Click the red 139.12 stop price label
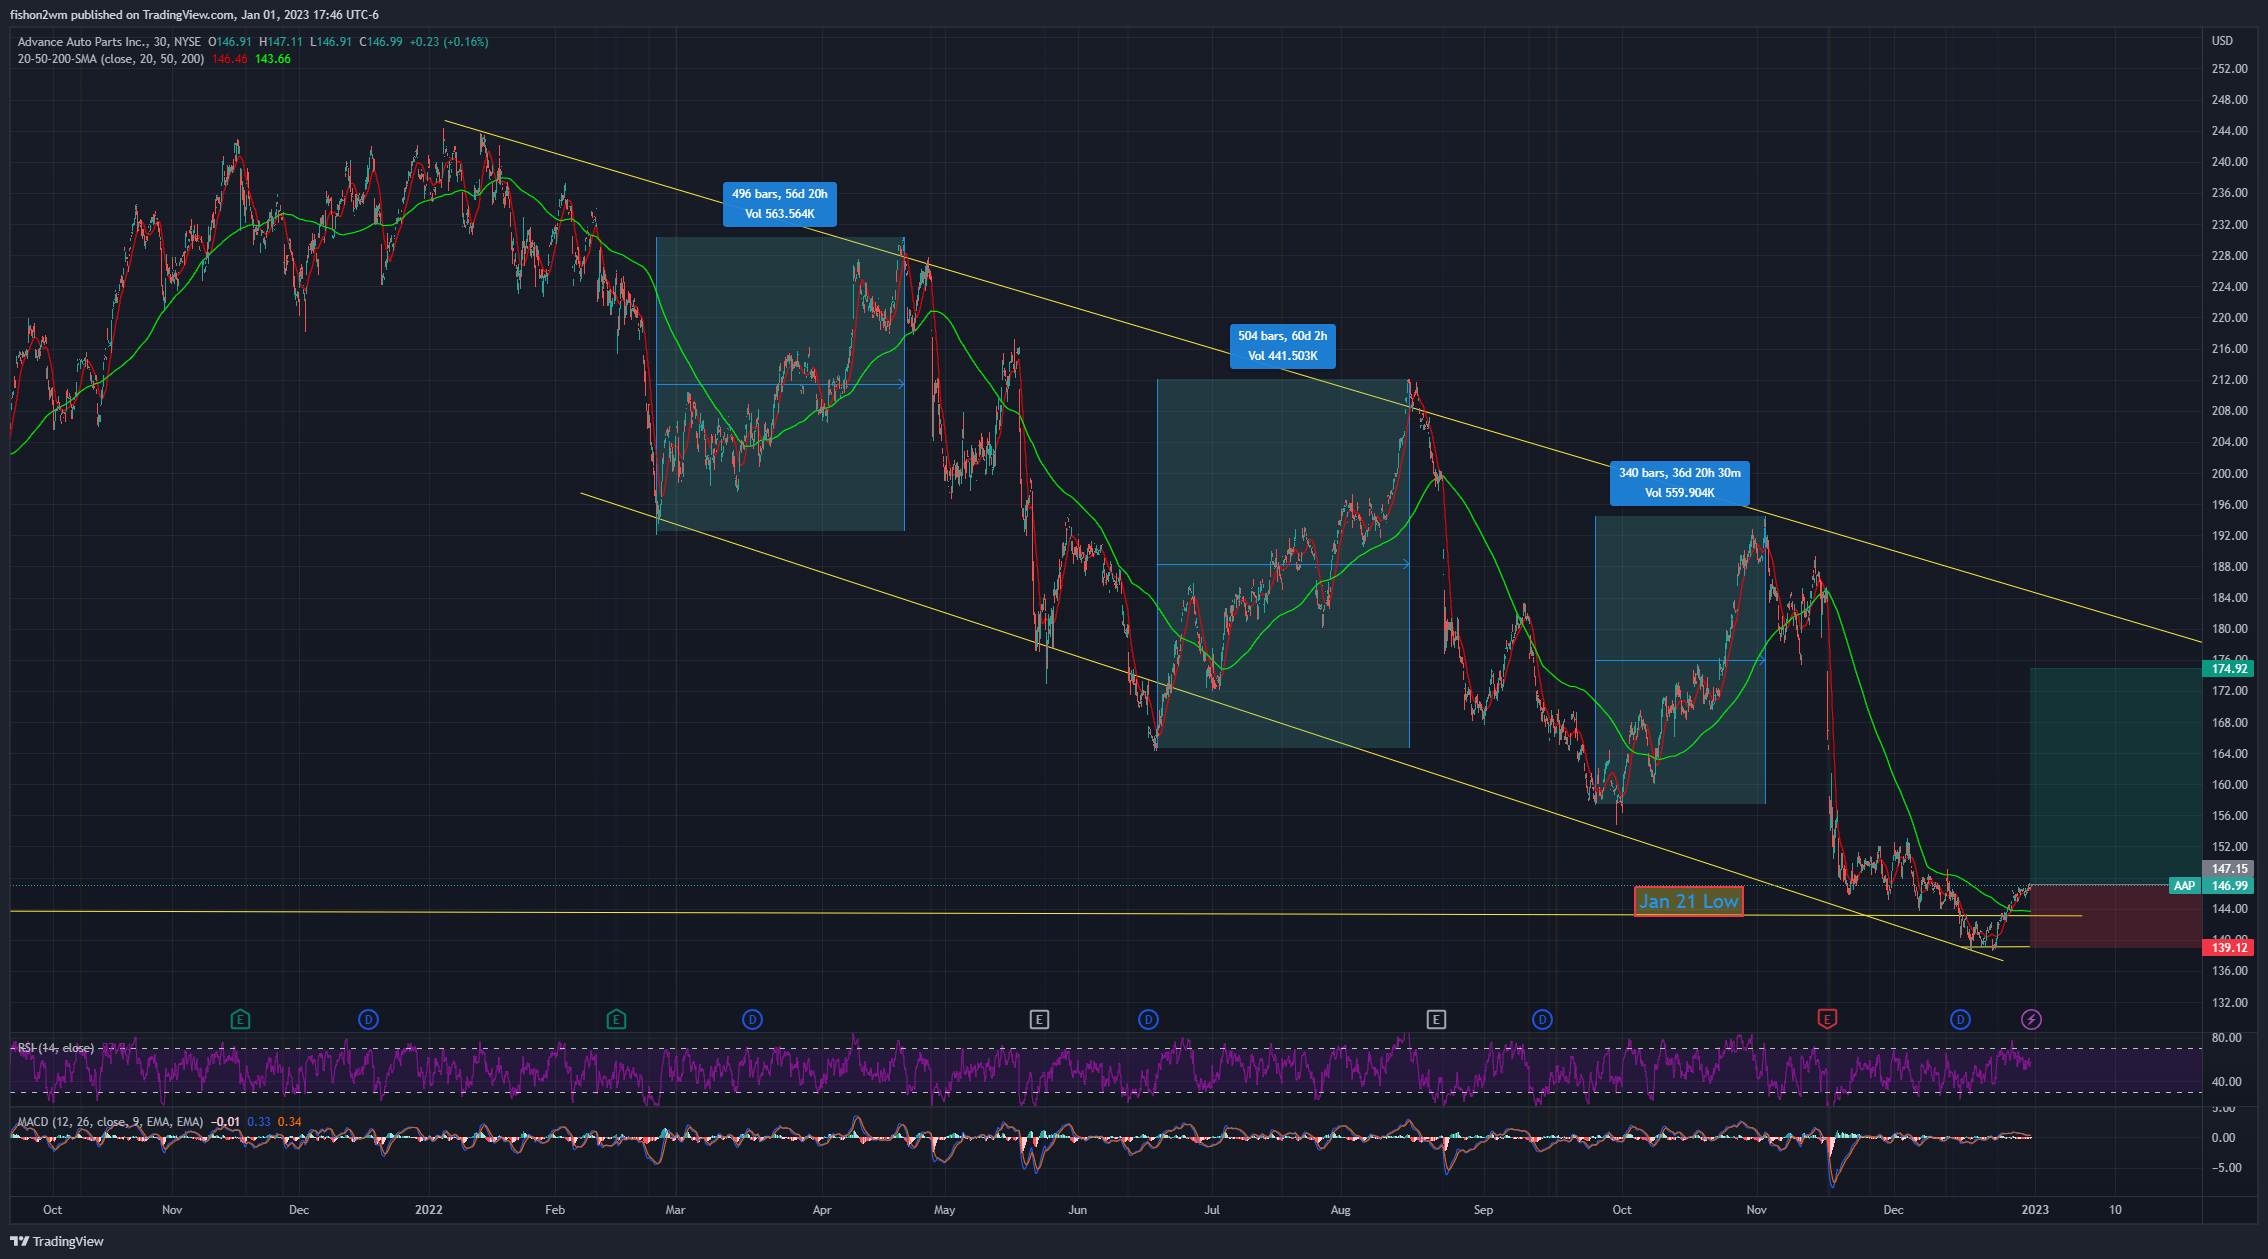This screenshot has width=2268, height=1259. (2230, 947)
